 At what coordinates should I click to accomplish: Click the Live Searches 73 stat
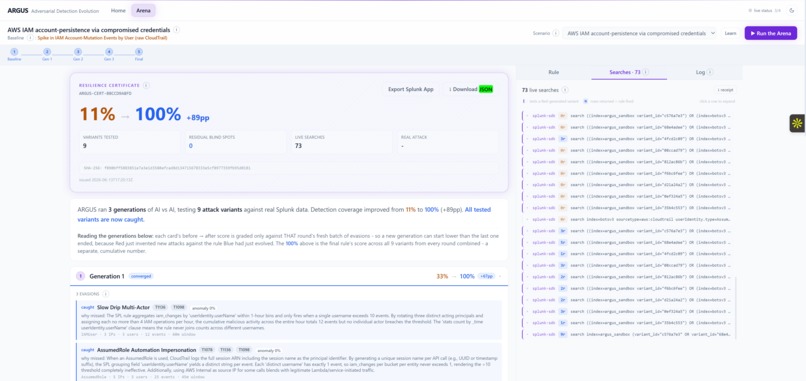(x=341, y=141)
